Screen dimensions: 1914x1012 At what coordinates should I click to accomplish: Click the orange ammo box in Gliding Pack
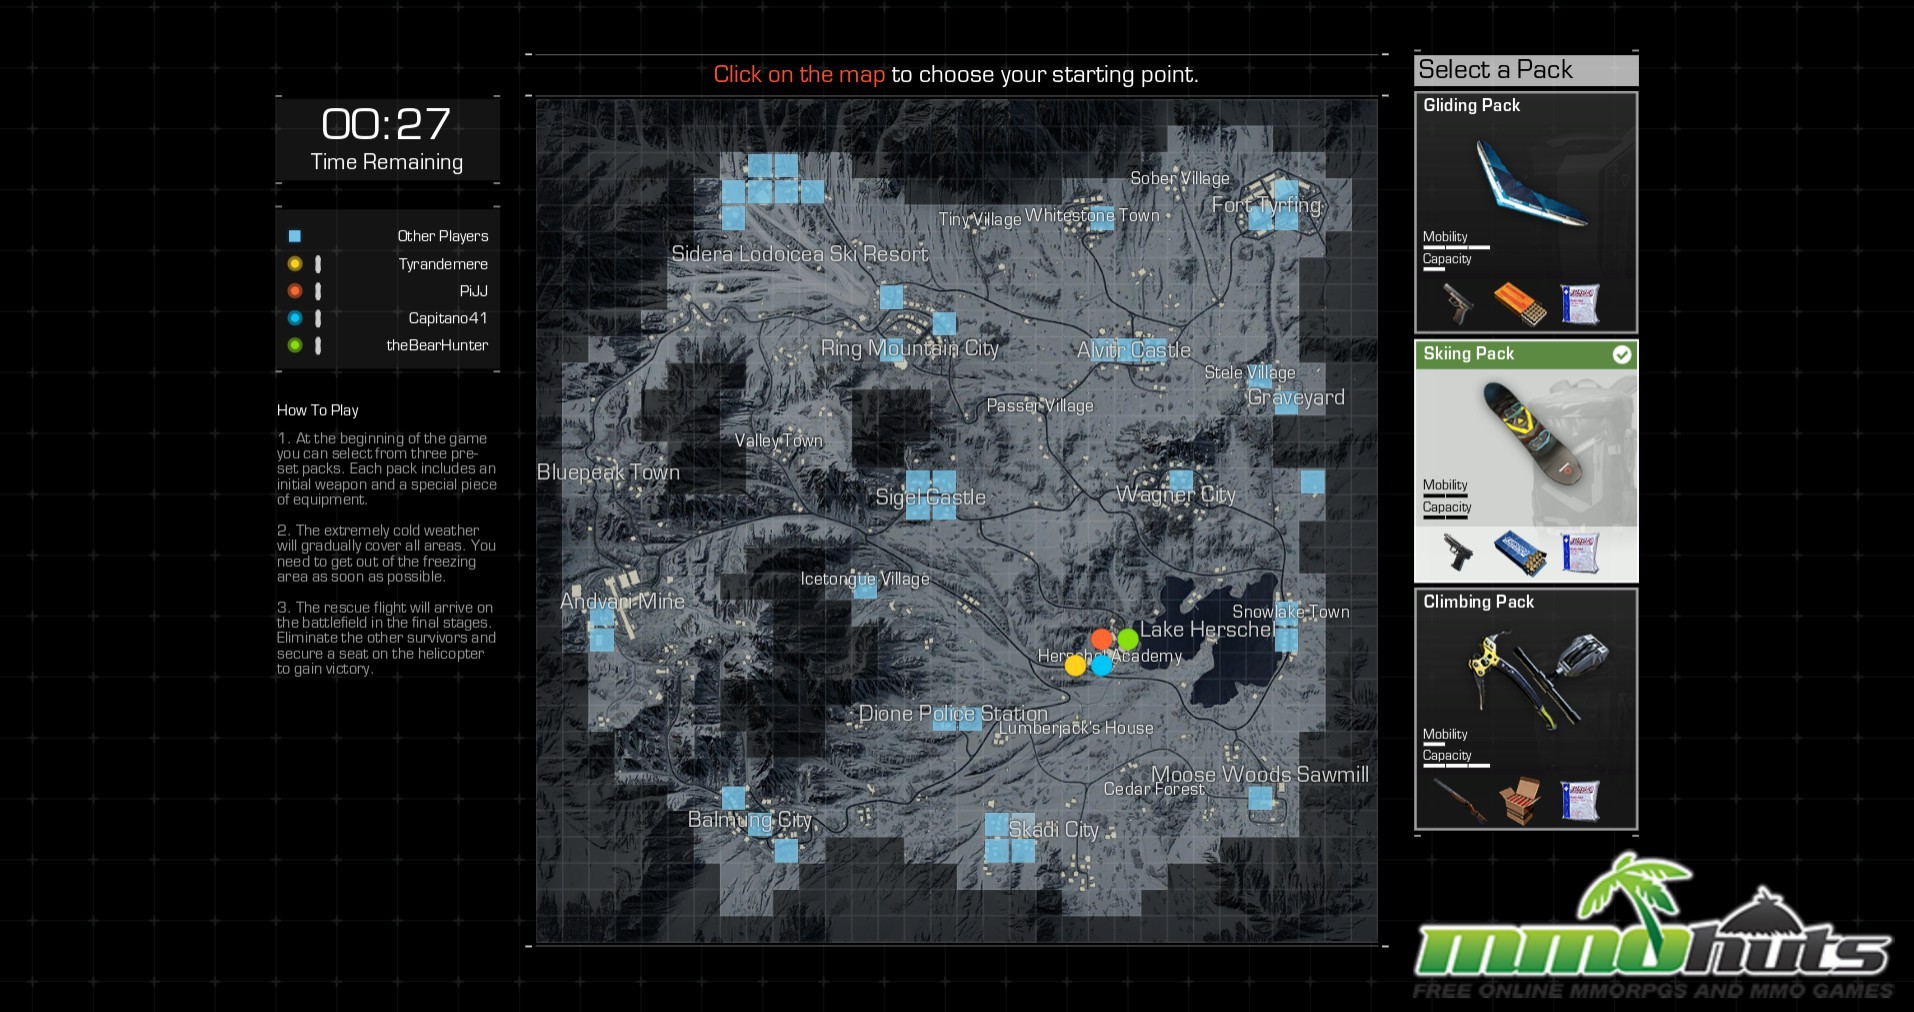[x=1518, y=303]
